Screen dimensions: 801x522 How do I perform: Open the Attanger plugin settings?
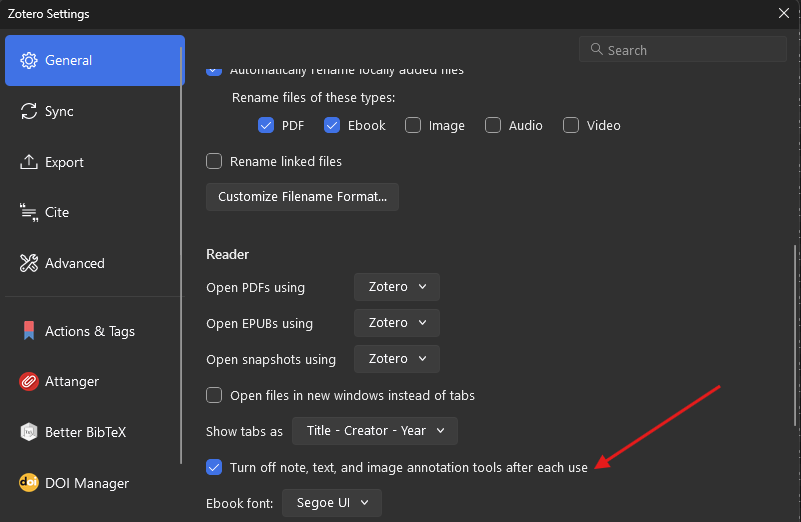point(93,382)
